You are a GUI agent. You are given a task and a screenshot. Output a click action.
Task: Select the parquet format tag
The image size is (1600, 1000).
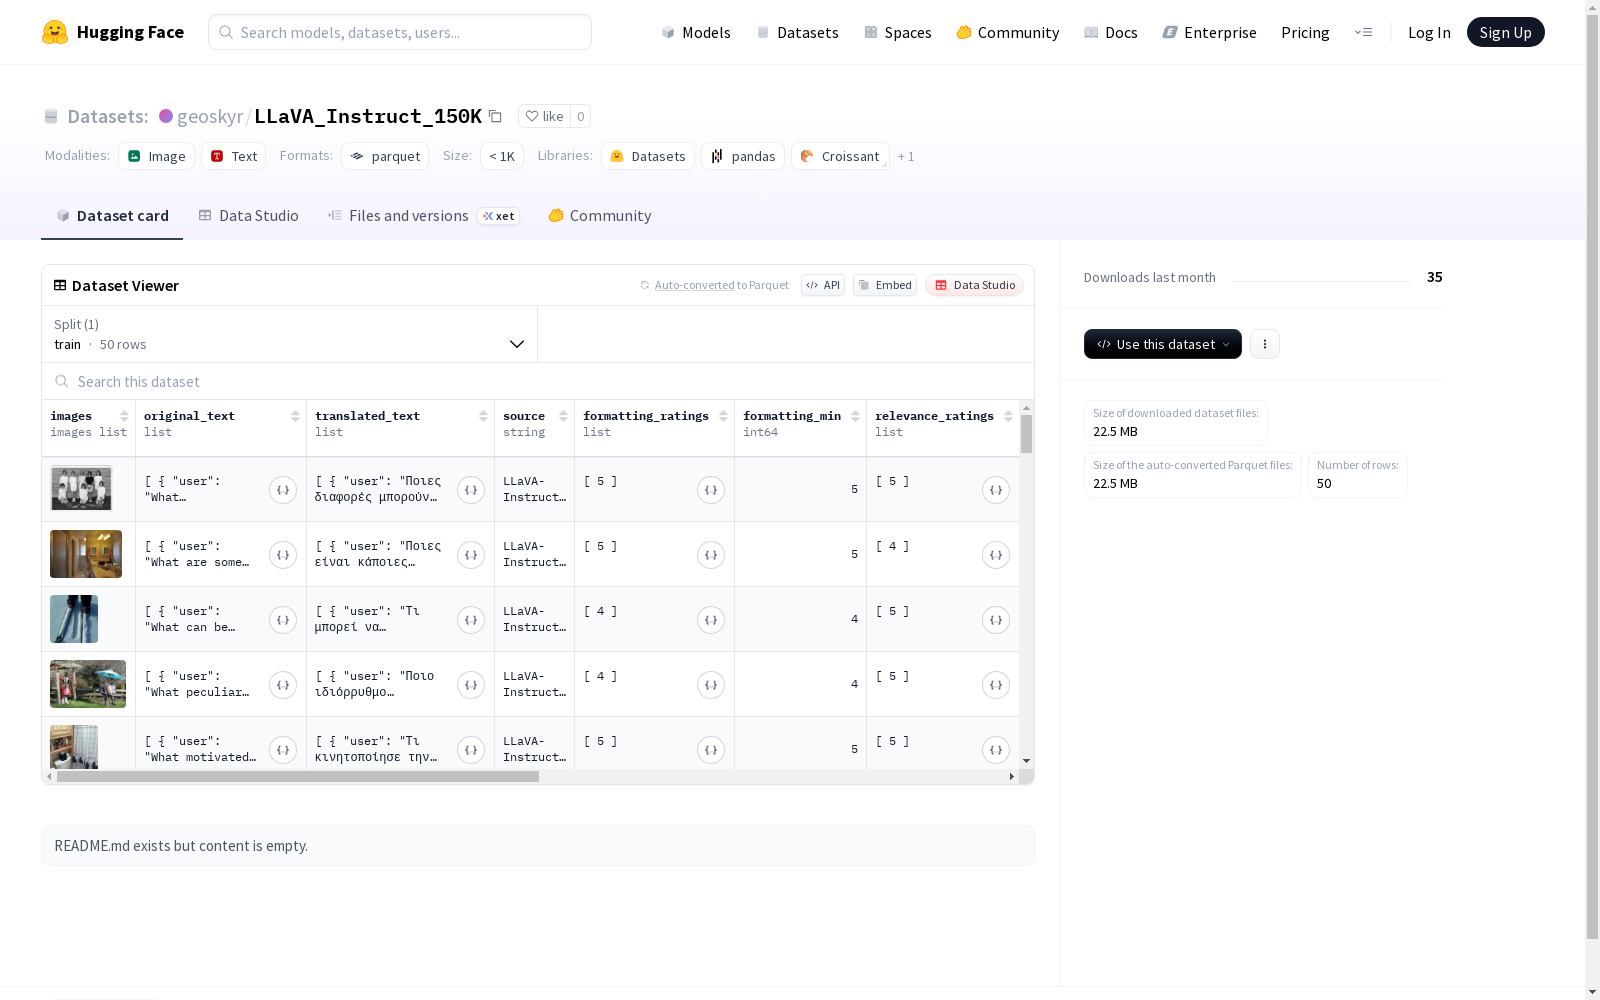[385, 156]
